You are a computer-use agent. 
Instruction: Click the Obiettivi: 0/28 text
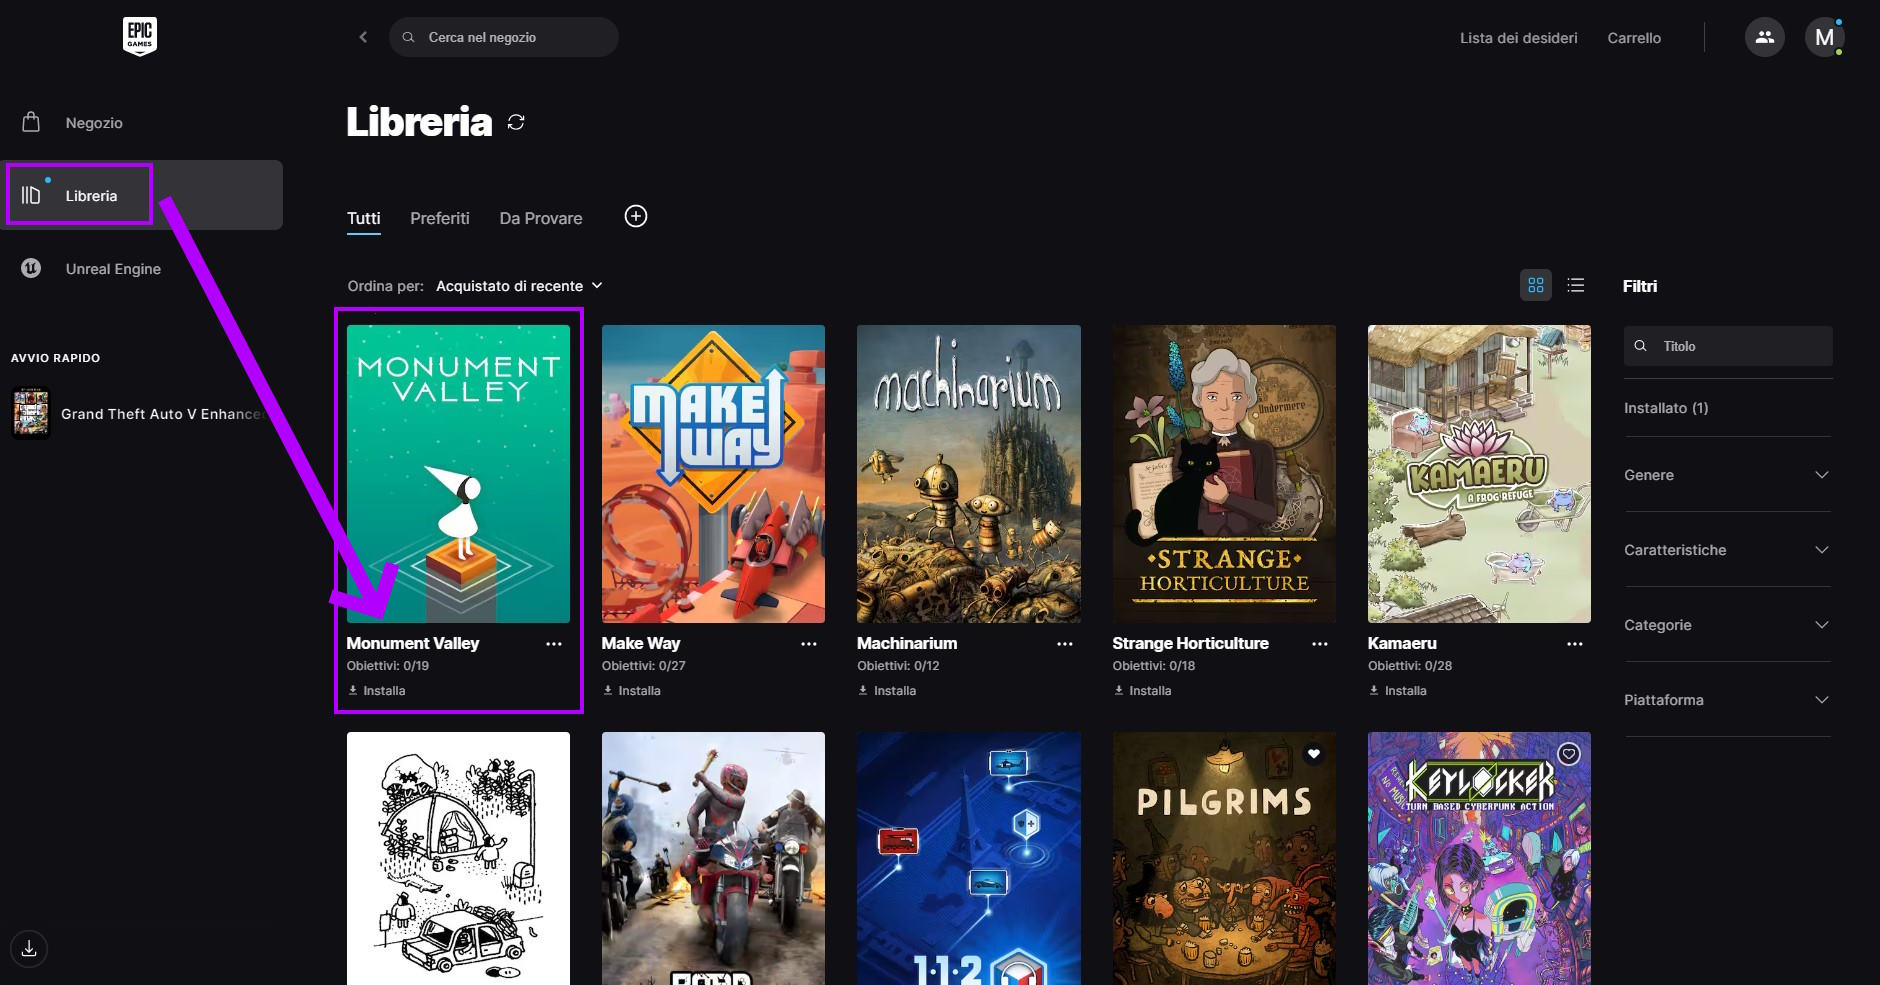pos(1410,666)
